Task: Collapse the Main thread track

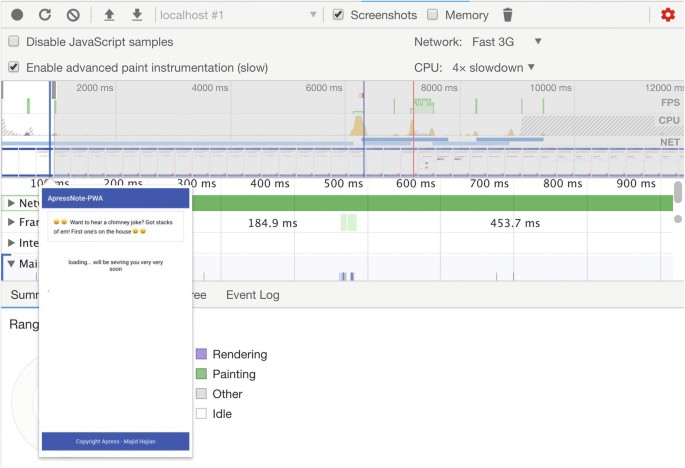Action: pyautogui.click(x=11, y=263)
